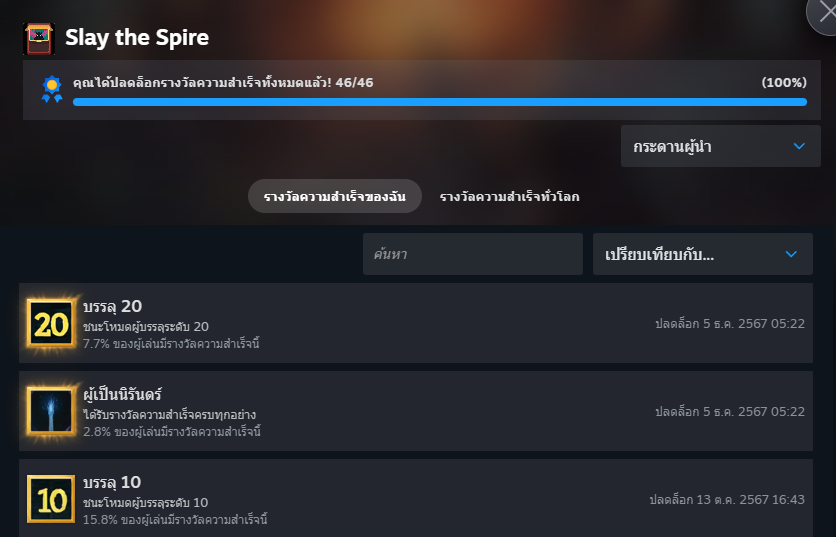Click the 46/46 blue progress bar
Image resolution: width=836 pixels, height=537 pixels.
pos(440,102)
